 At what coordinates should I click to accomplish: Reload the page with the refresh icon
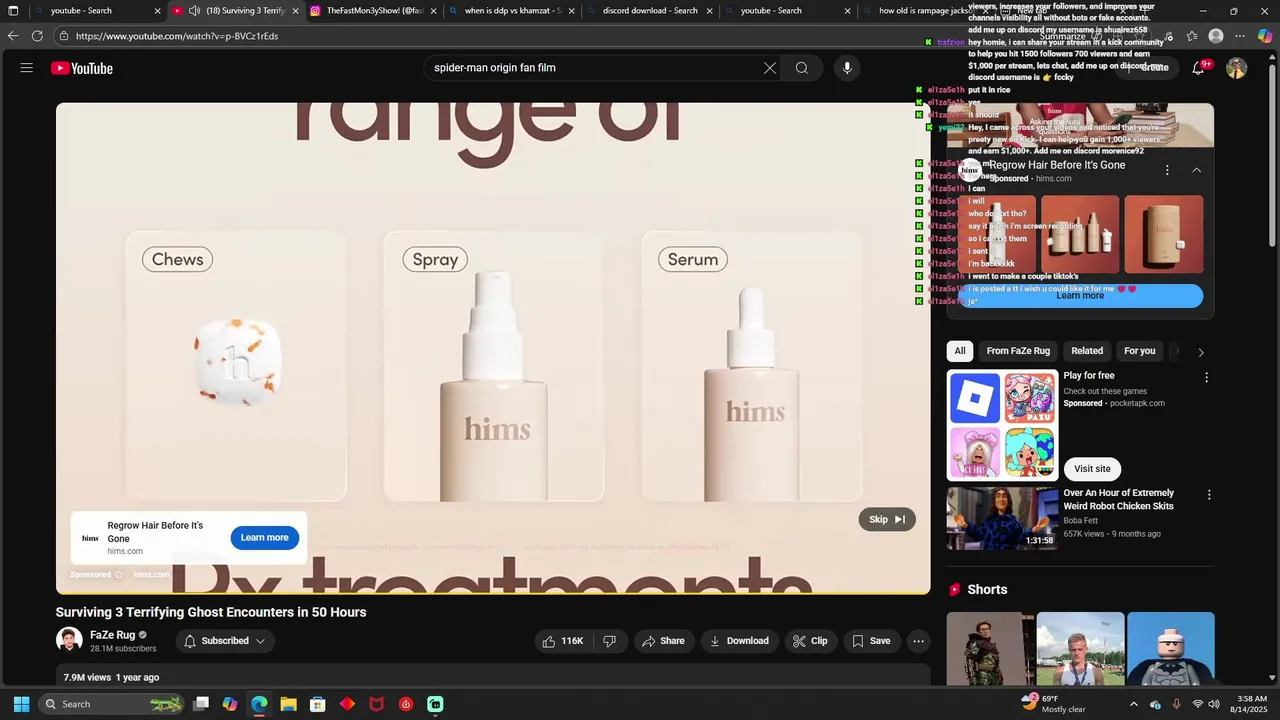(x=37, y=35)
